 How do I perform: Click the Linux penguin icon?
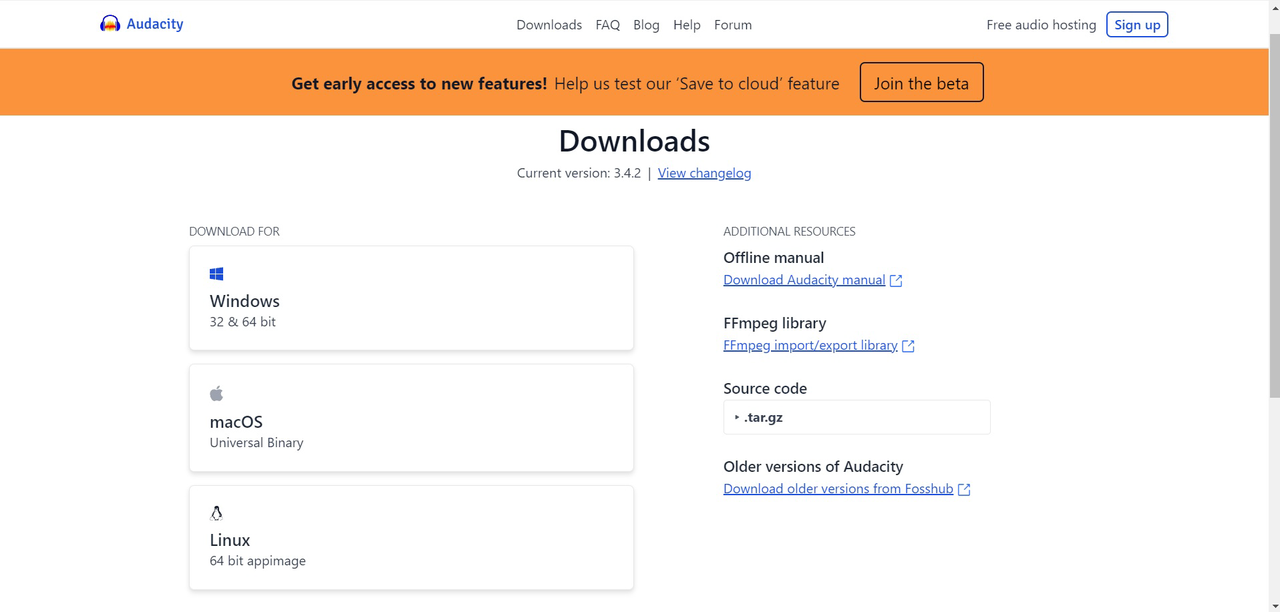point(216,513)
